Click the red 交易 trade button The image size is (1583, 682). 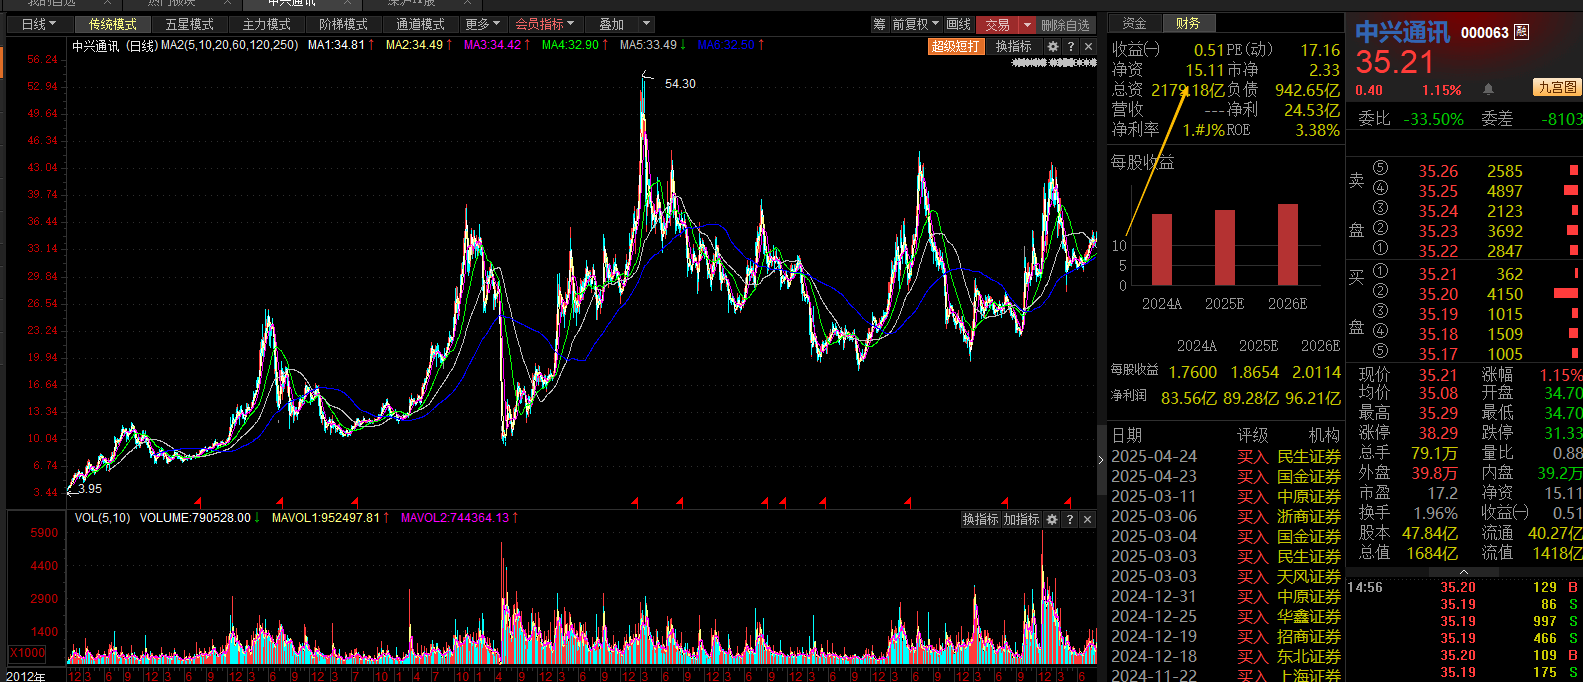997,24
